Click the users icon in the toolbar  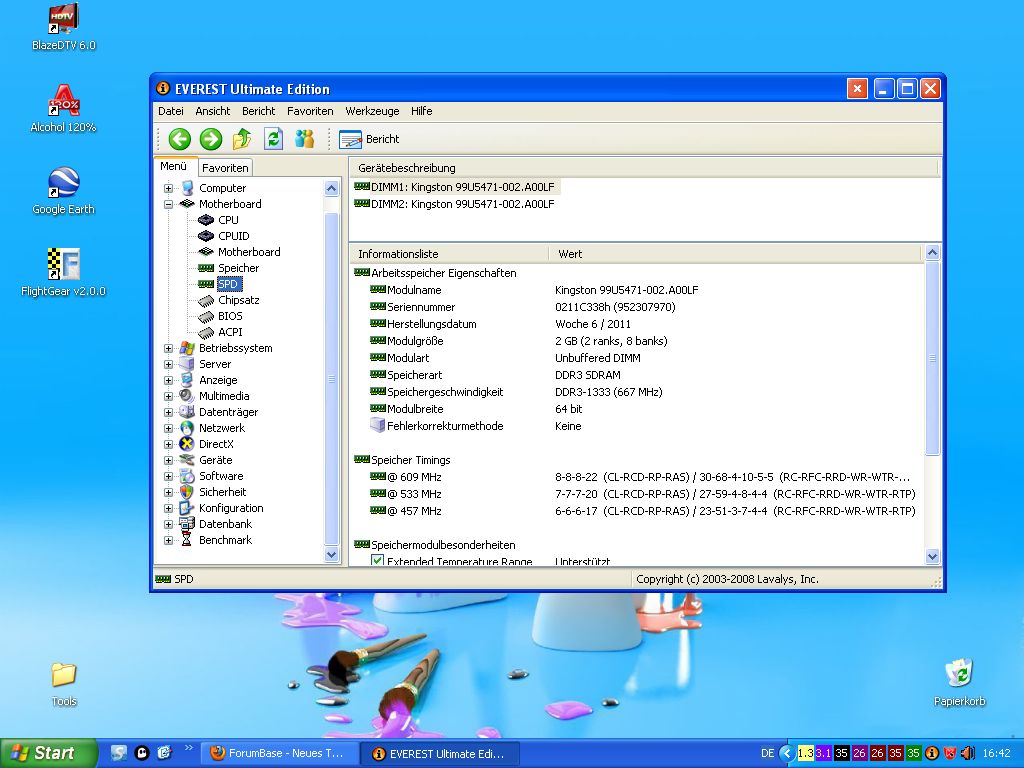[x=304, y=138]
